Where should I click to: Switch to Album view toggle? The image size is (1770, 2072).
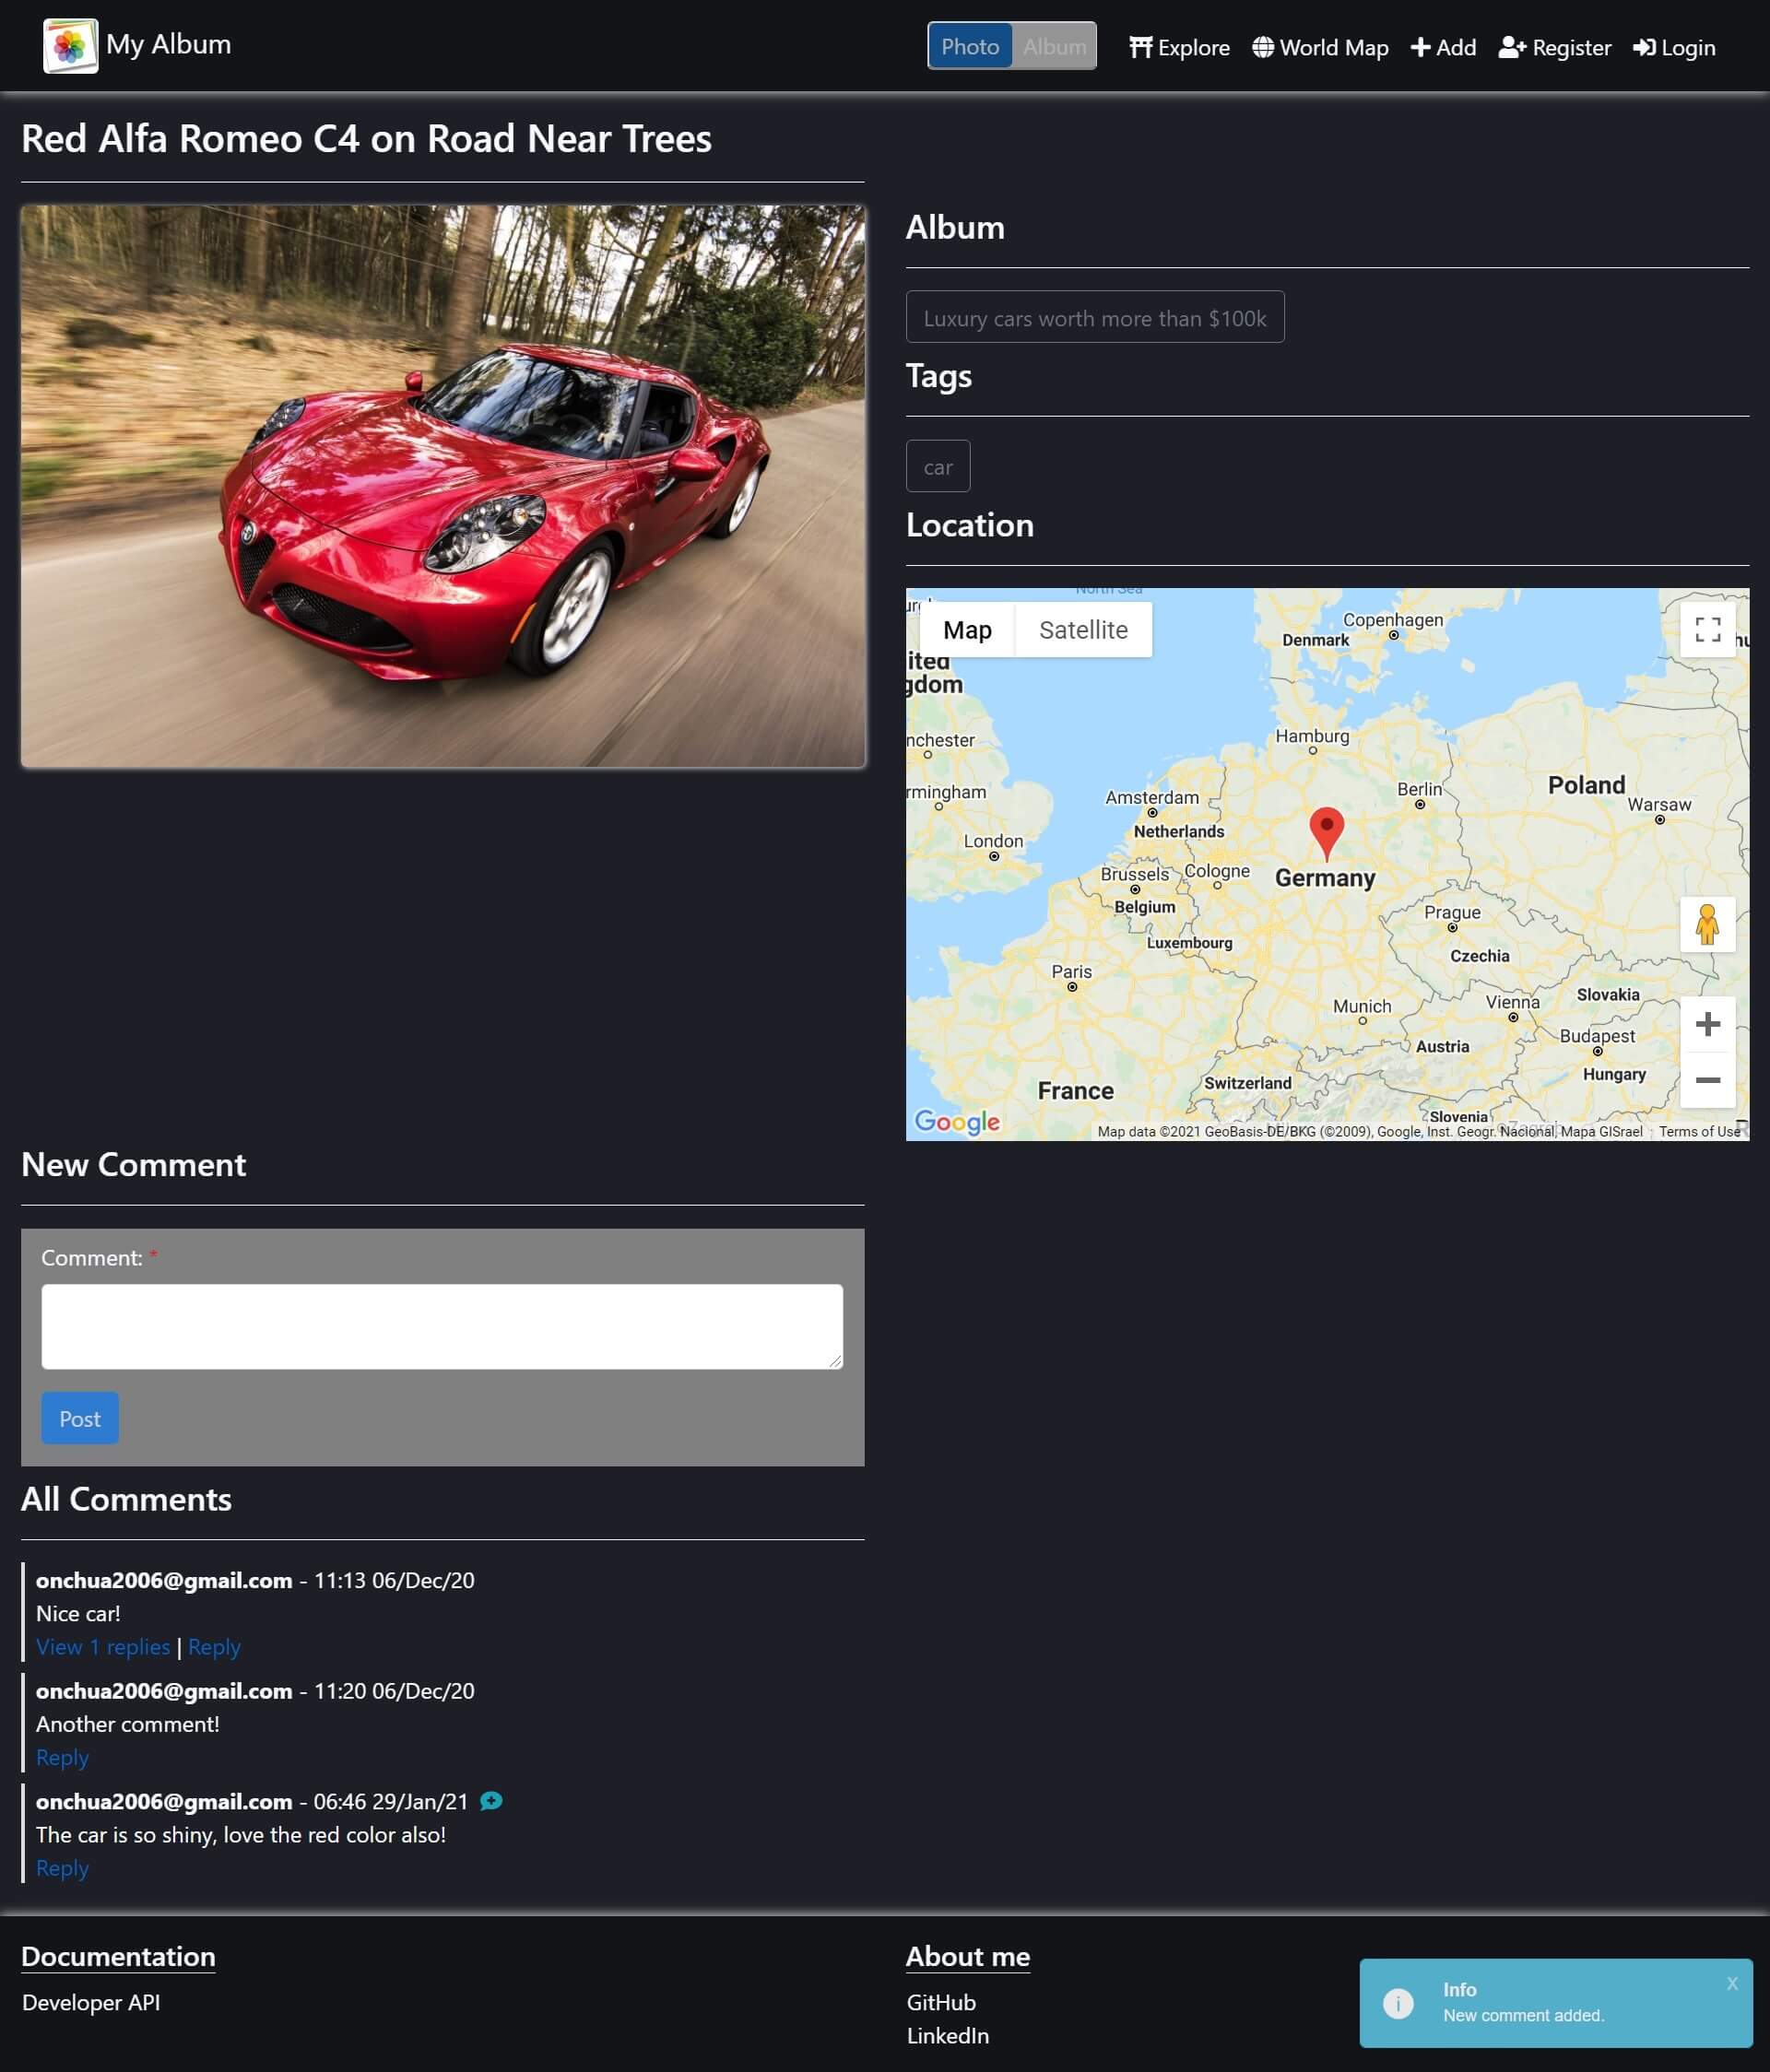coord(1054,47)
